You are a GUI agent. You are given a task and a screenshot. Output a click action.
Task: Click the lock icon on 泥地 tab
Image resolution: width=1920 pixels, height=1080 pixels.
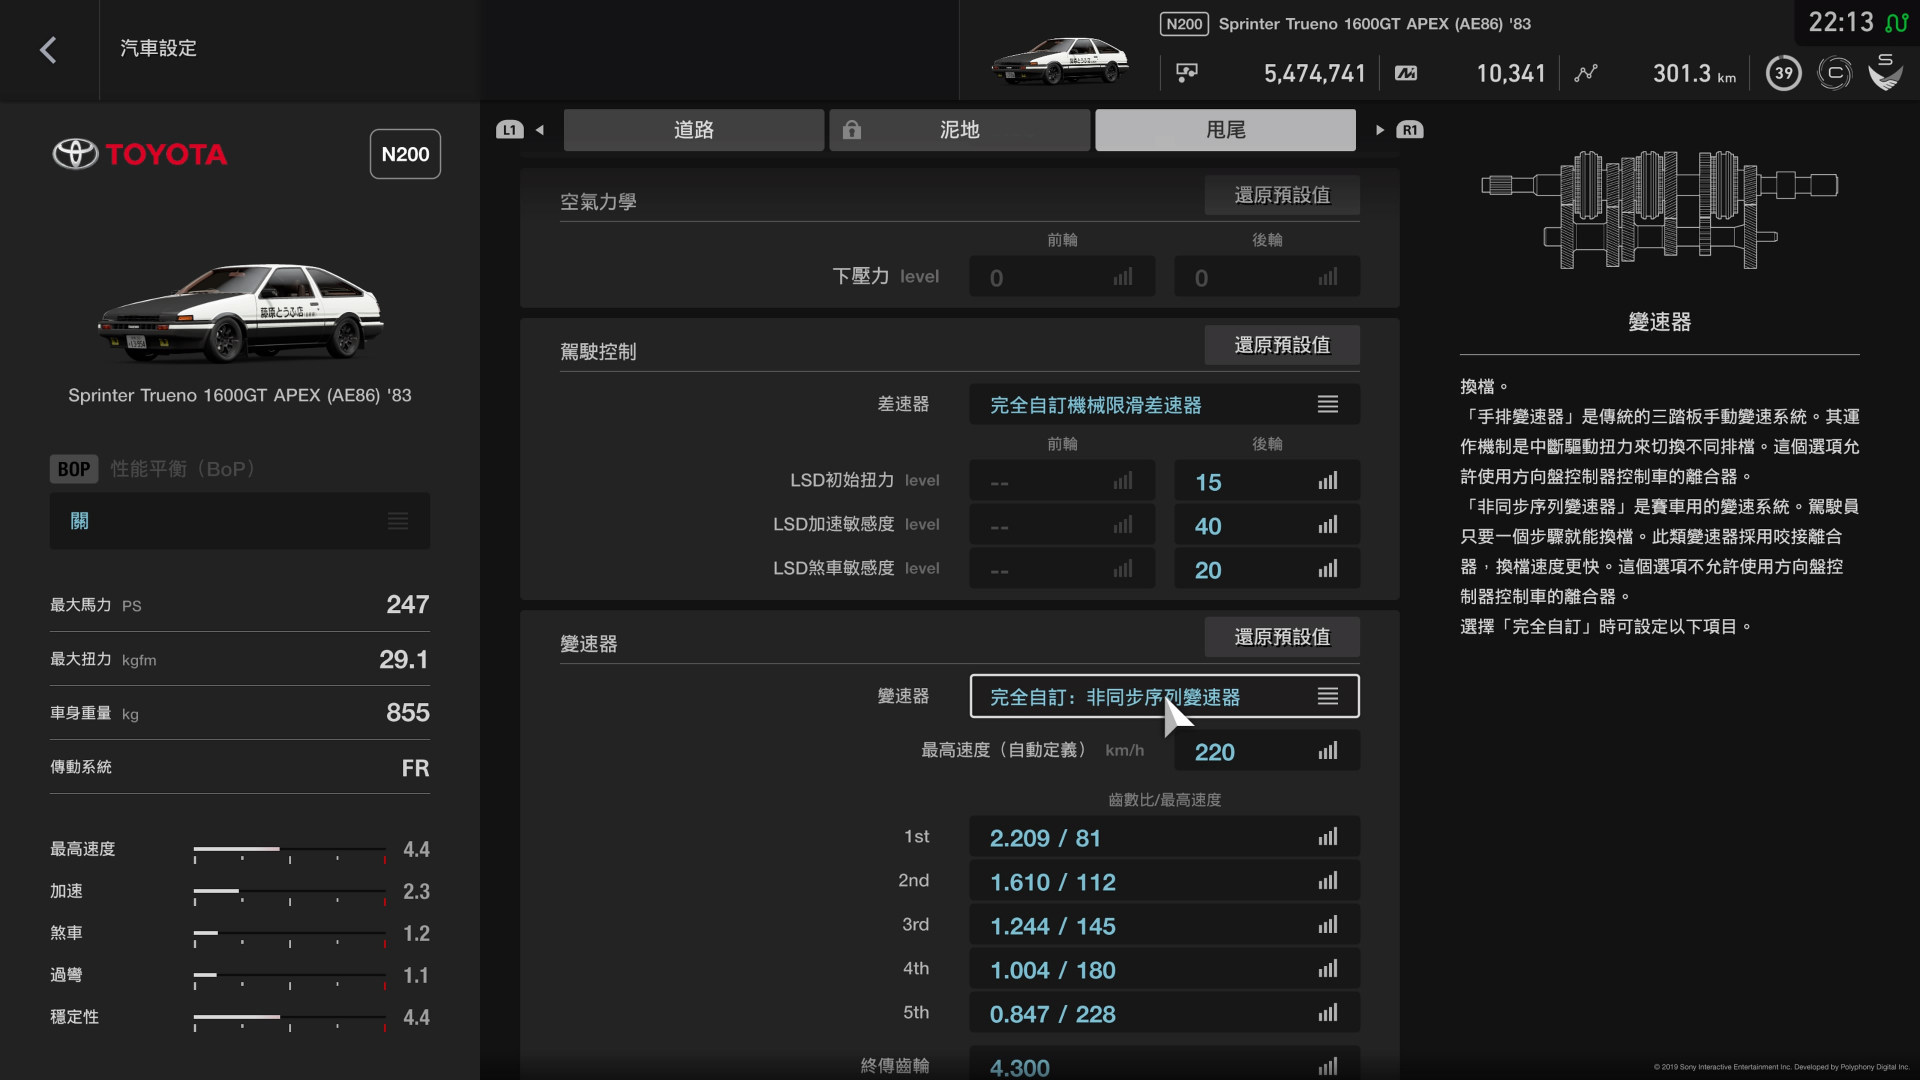pyautogui.click(x=851, y=130)
